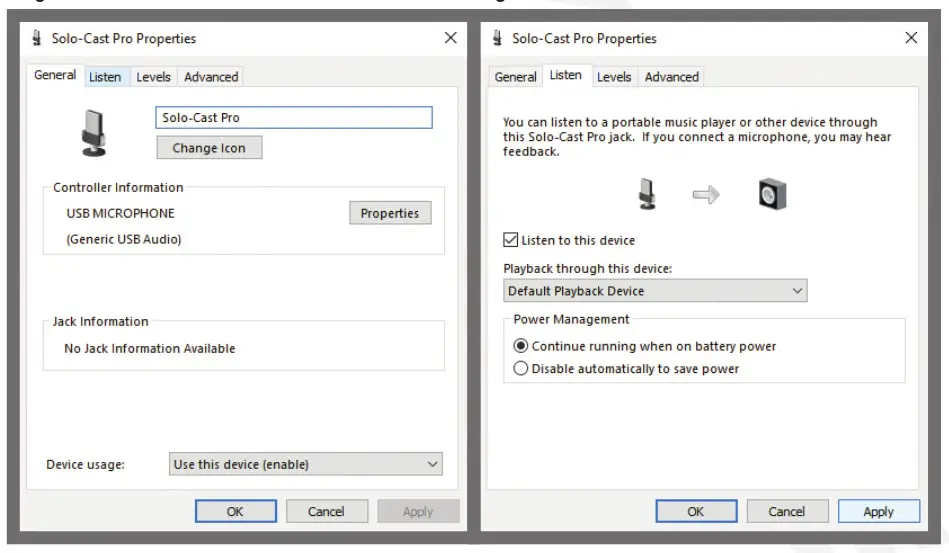
Task: Toggle the Listen to this device checkbox
Action: [x=512, y=240]
